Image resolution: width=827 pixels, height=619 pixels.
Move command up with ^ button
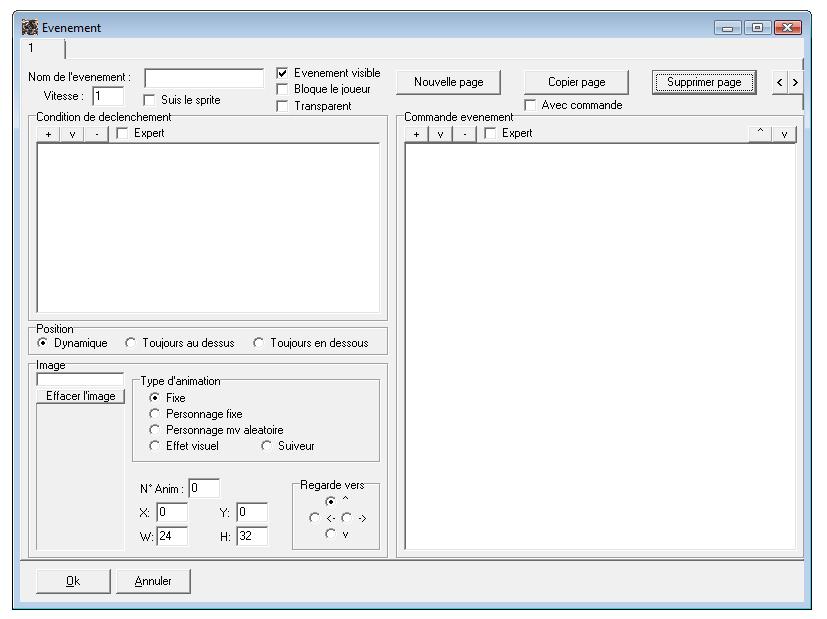760,134
